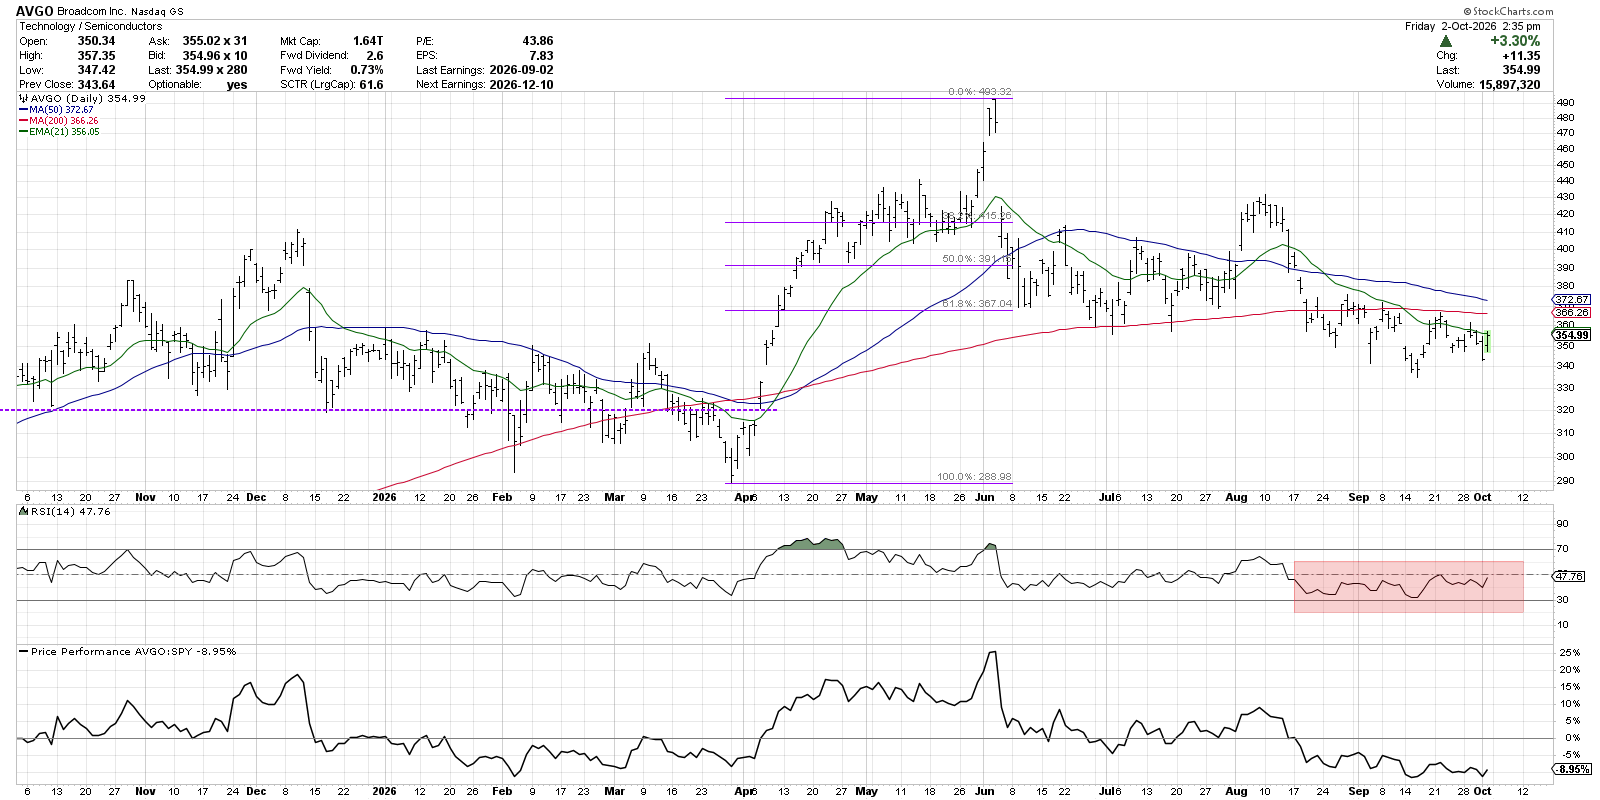
Task: Click the black 354.99 tag on price axis
Action: pos(1571,336)
